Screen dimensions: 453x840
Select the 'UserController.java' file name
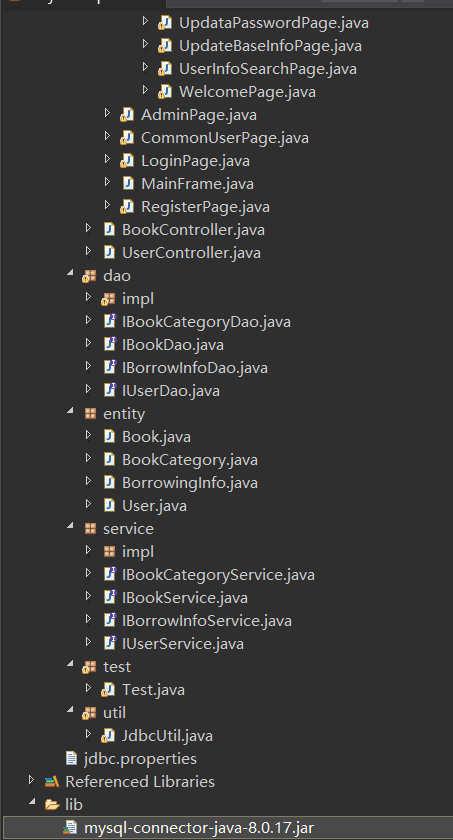click(191, 253)
